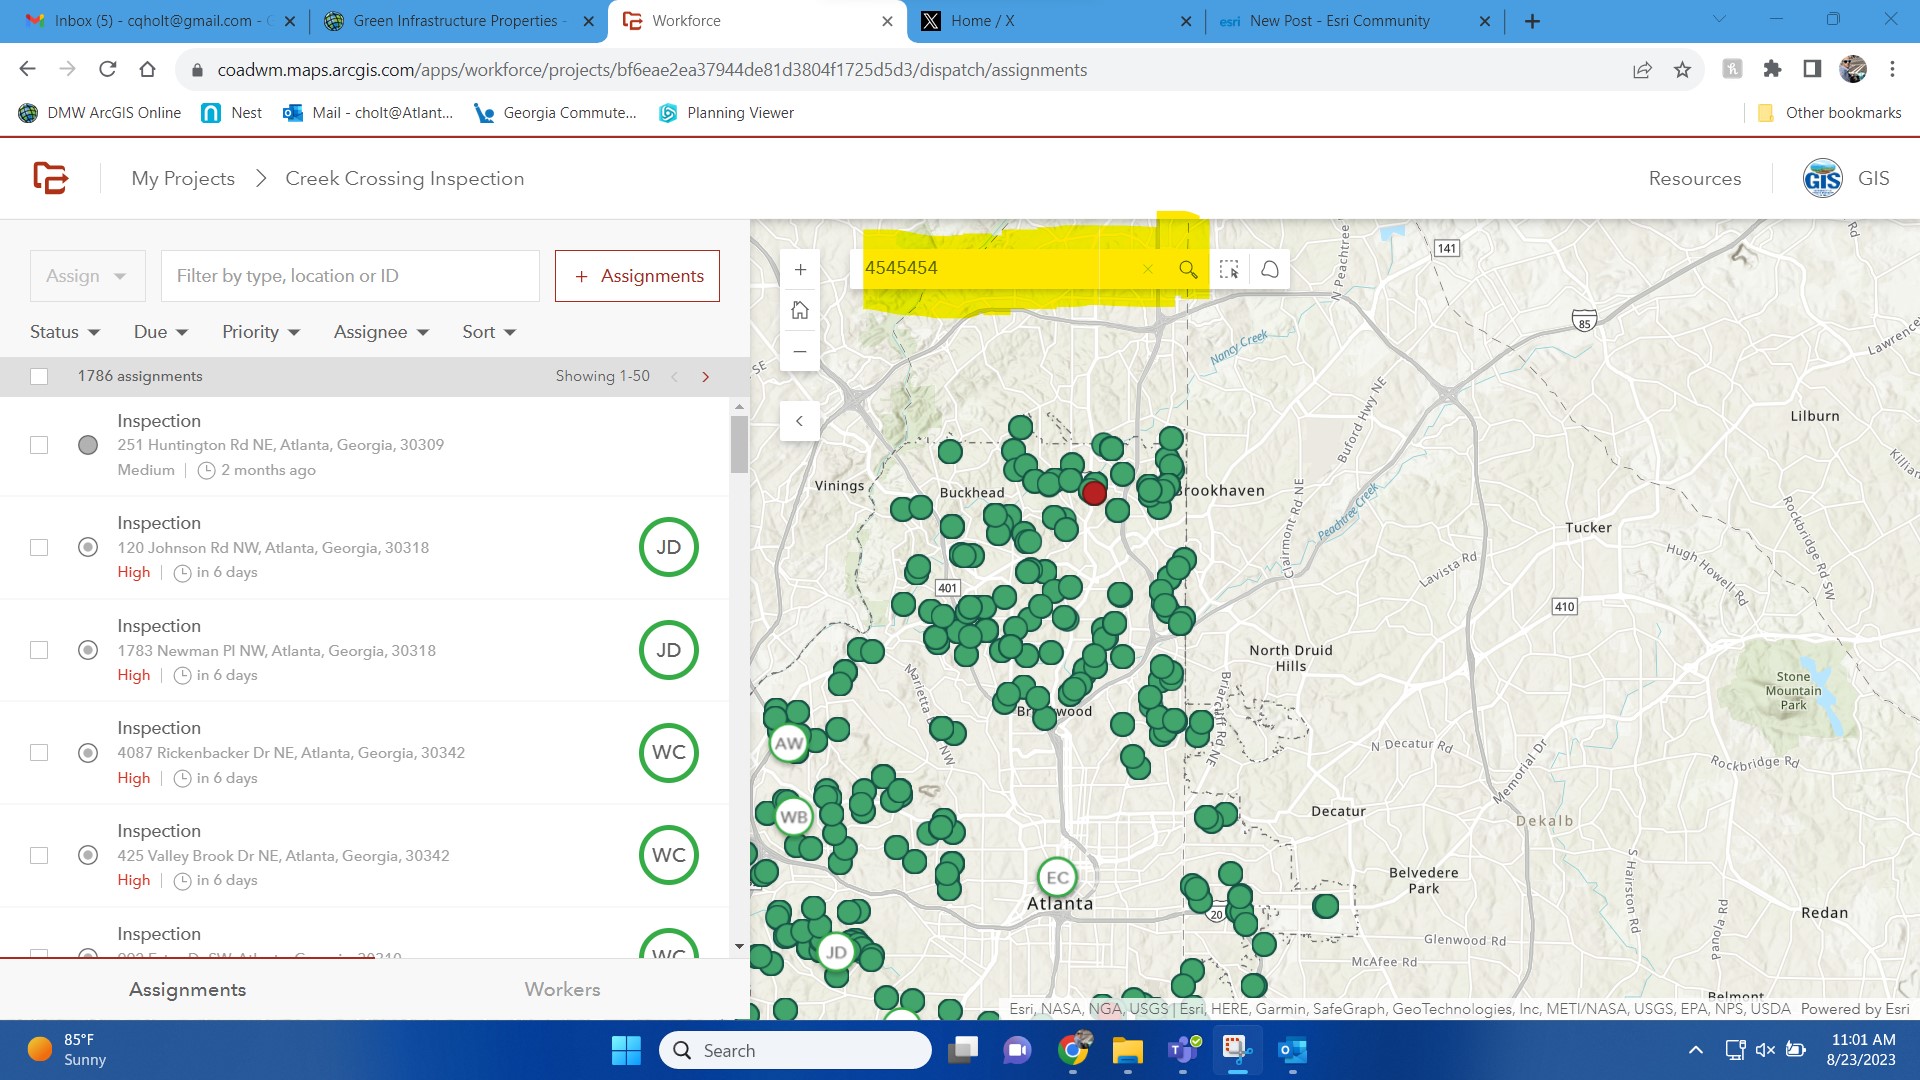The width and height of the screenshot is (1920, 1080).
Task: Open the Resources link in the header
Action: tap(1694, 178)
